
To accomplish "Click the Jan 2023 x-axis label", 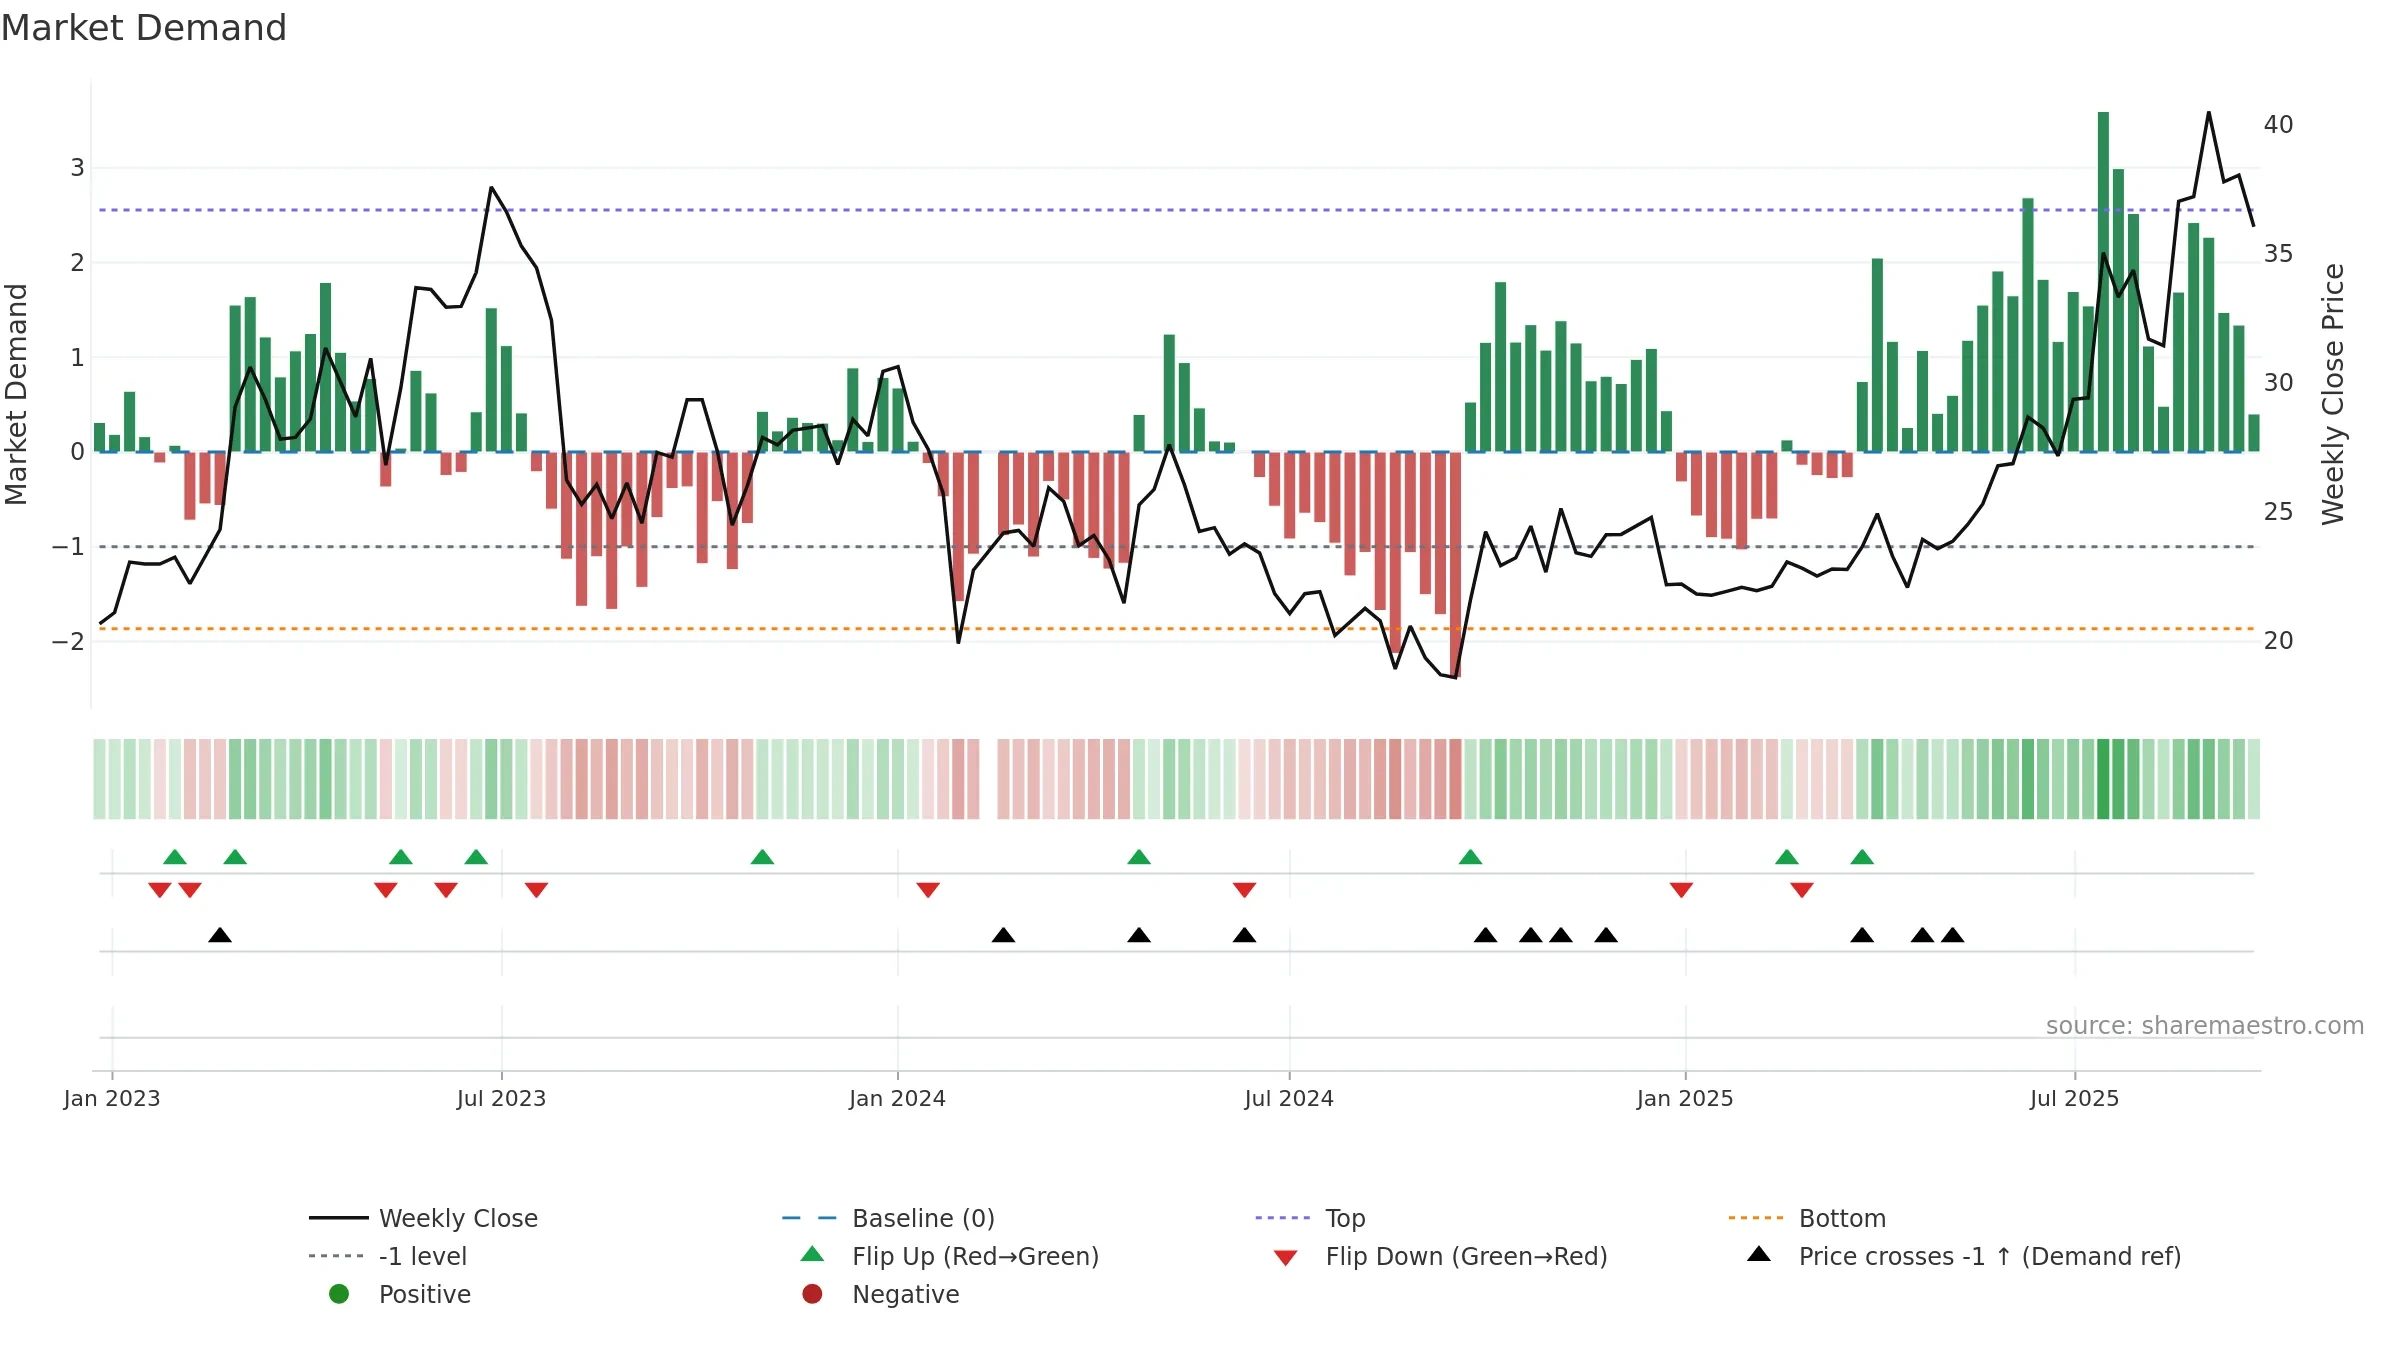I will click(x=112, y=1098).
